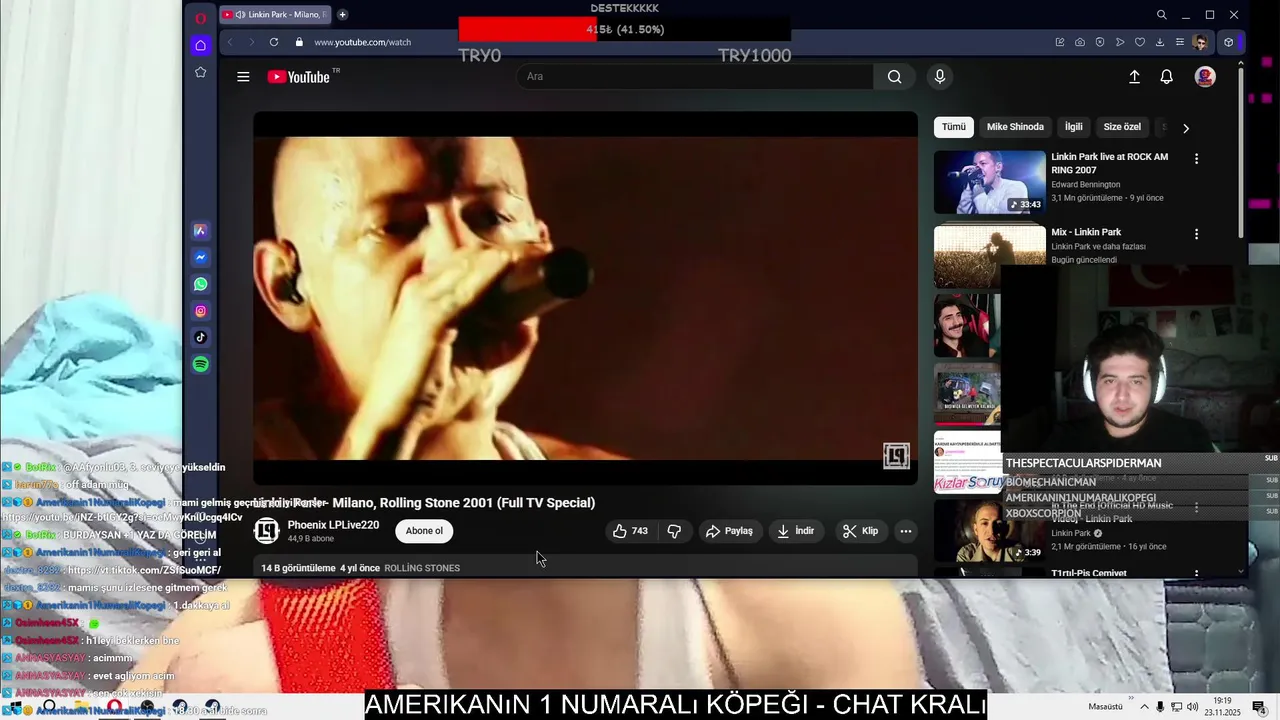The image size is (1280, 720).
Task: Open Phoenix LPLive220 channel avatar
Action: tap(267, 531)
